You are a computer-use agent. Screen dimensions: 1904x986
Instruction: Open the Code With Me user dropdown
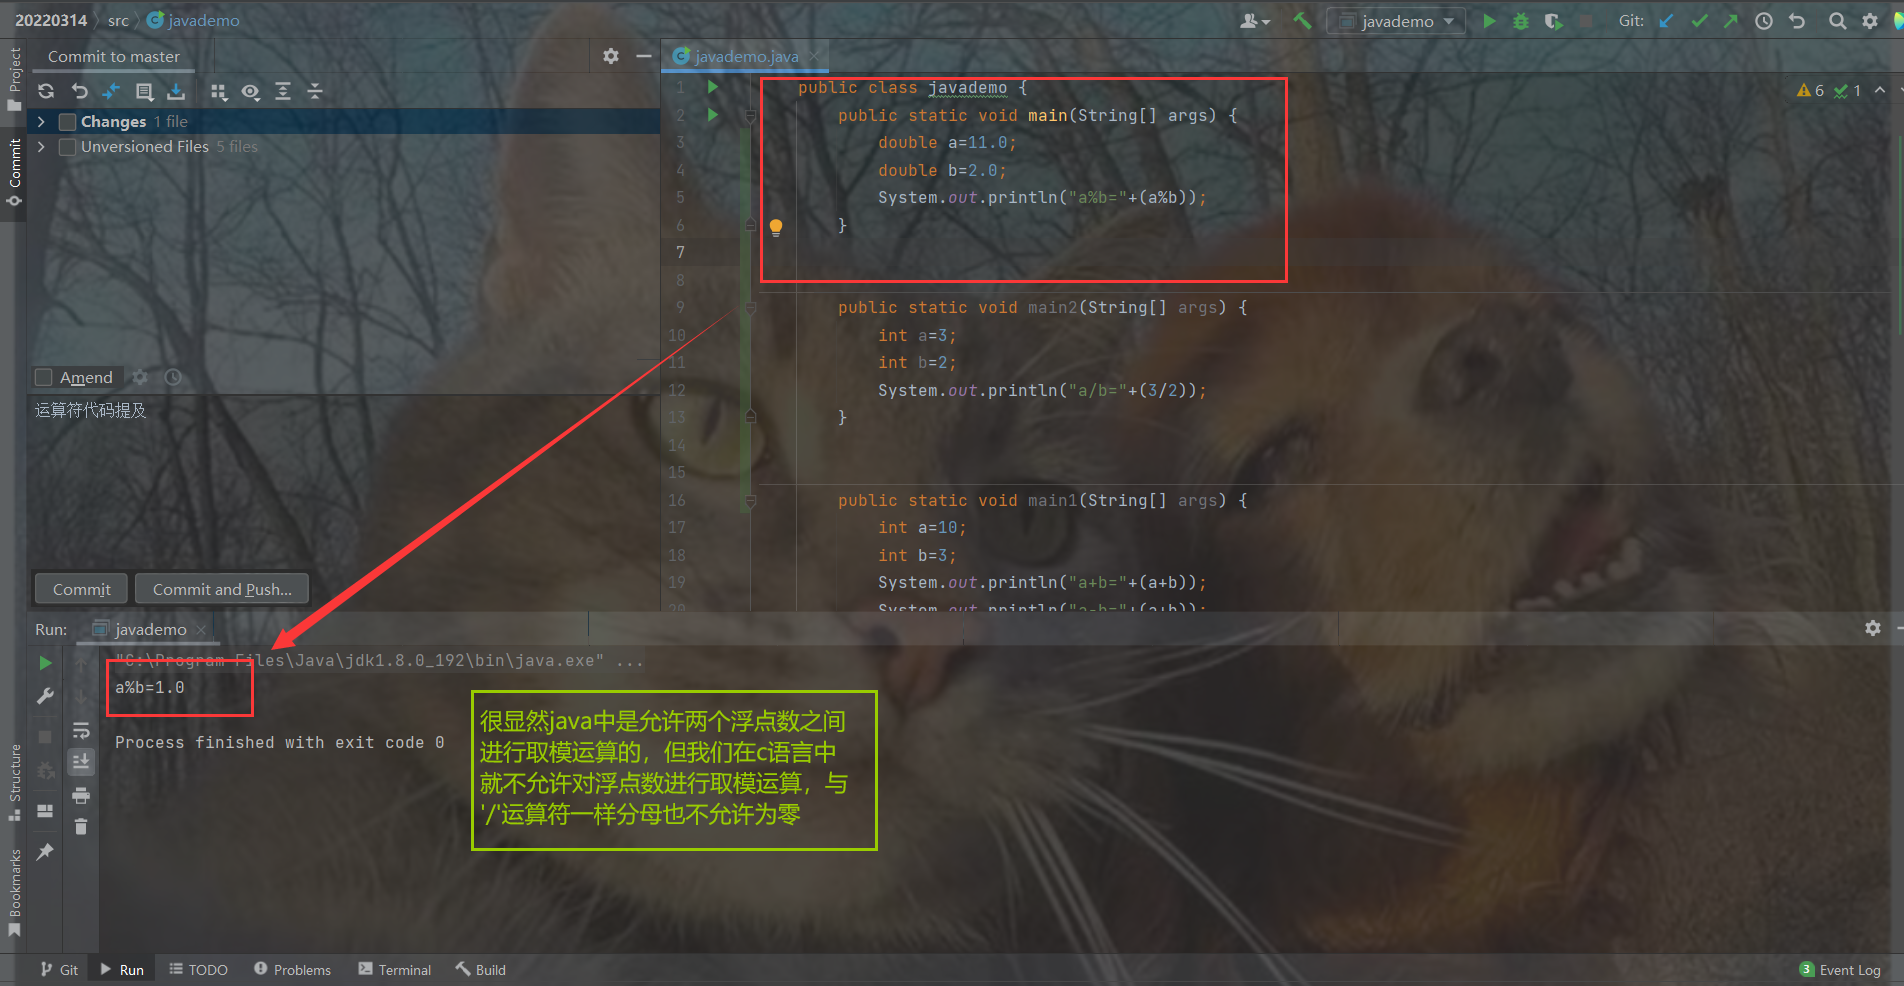1255,21
